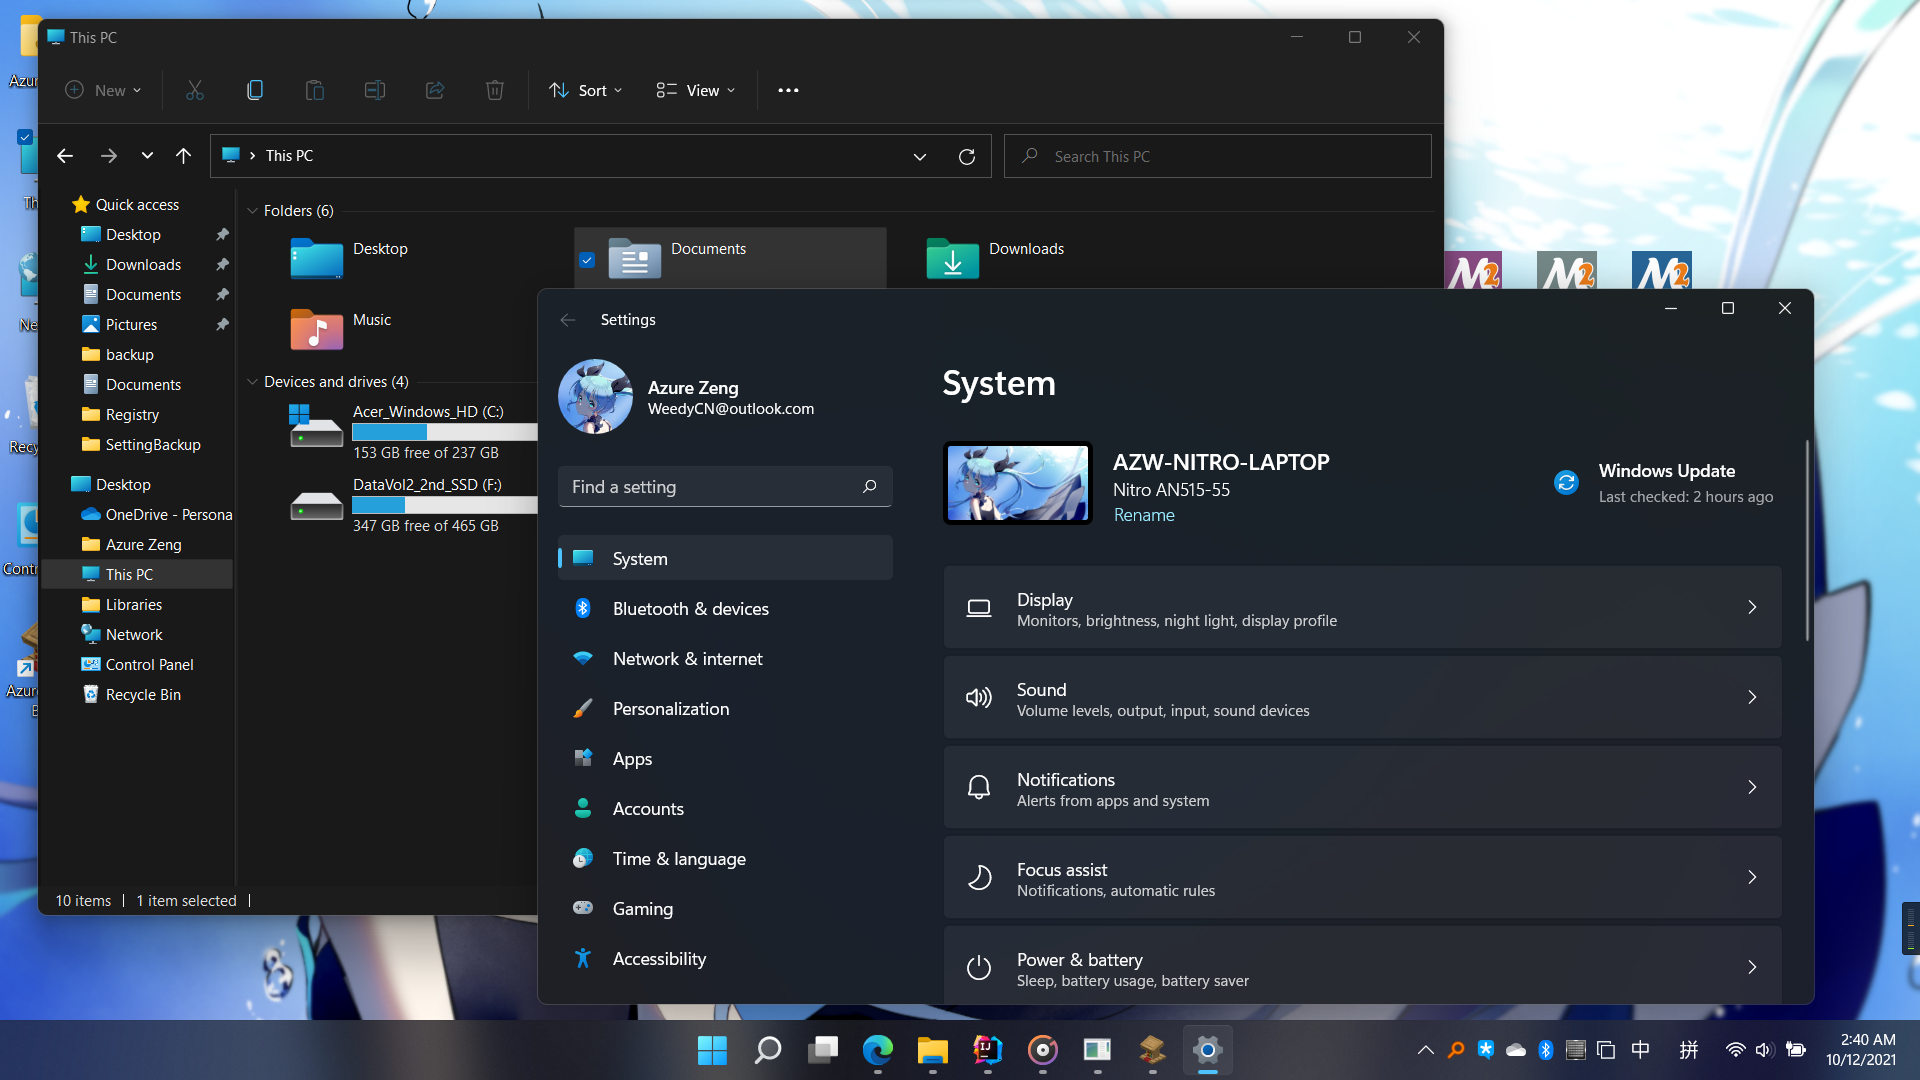Open the Sort menu
This screenshot has width=1920, height=1080.
[585, 90]
